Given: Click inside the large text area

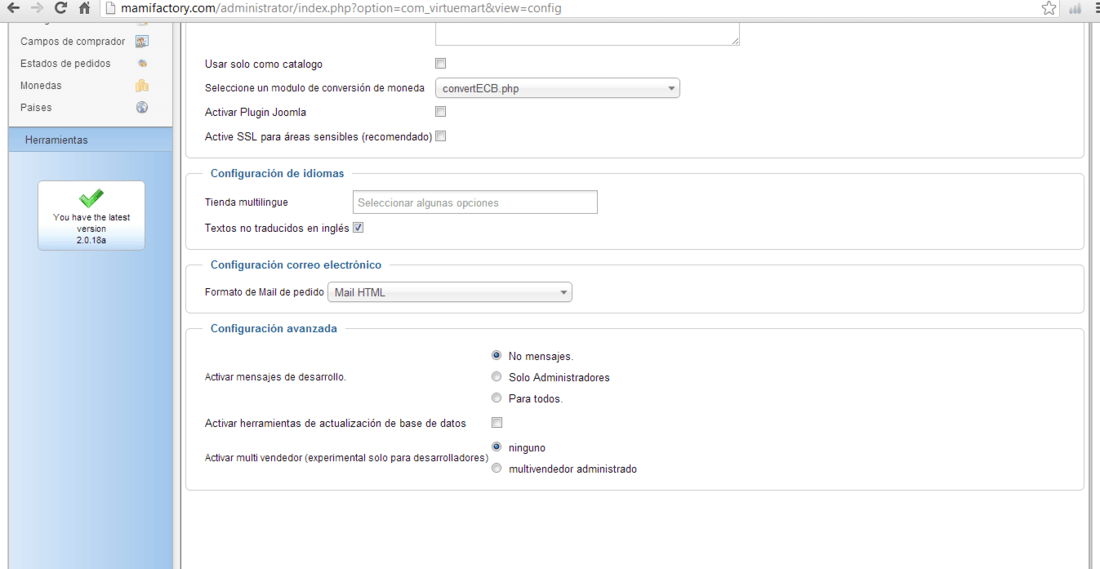Looking at the screenshot, I should [588, 33].
